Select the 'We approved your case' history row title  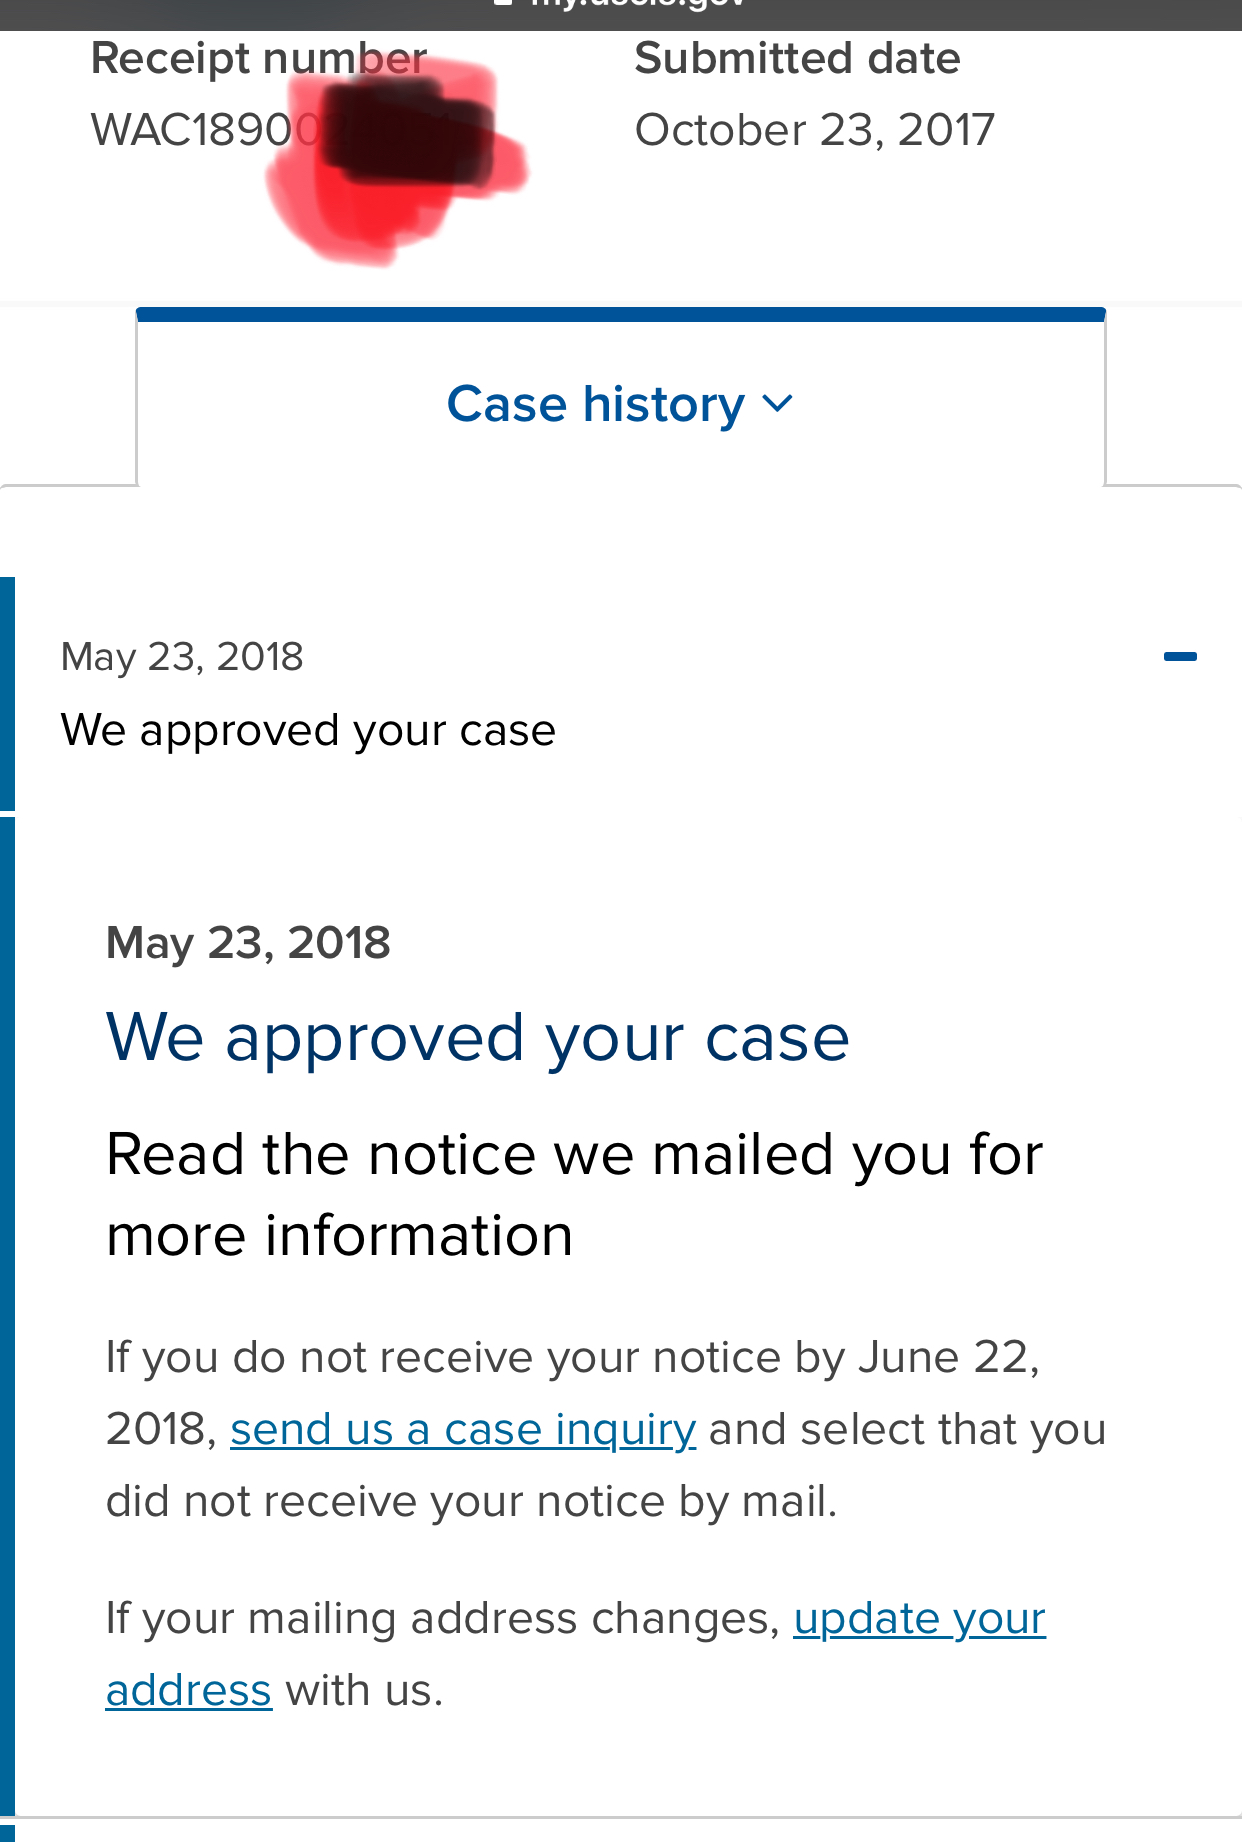(308, 730)
